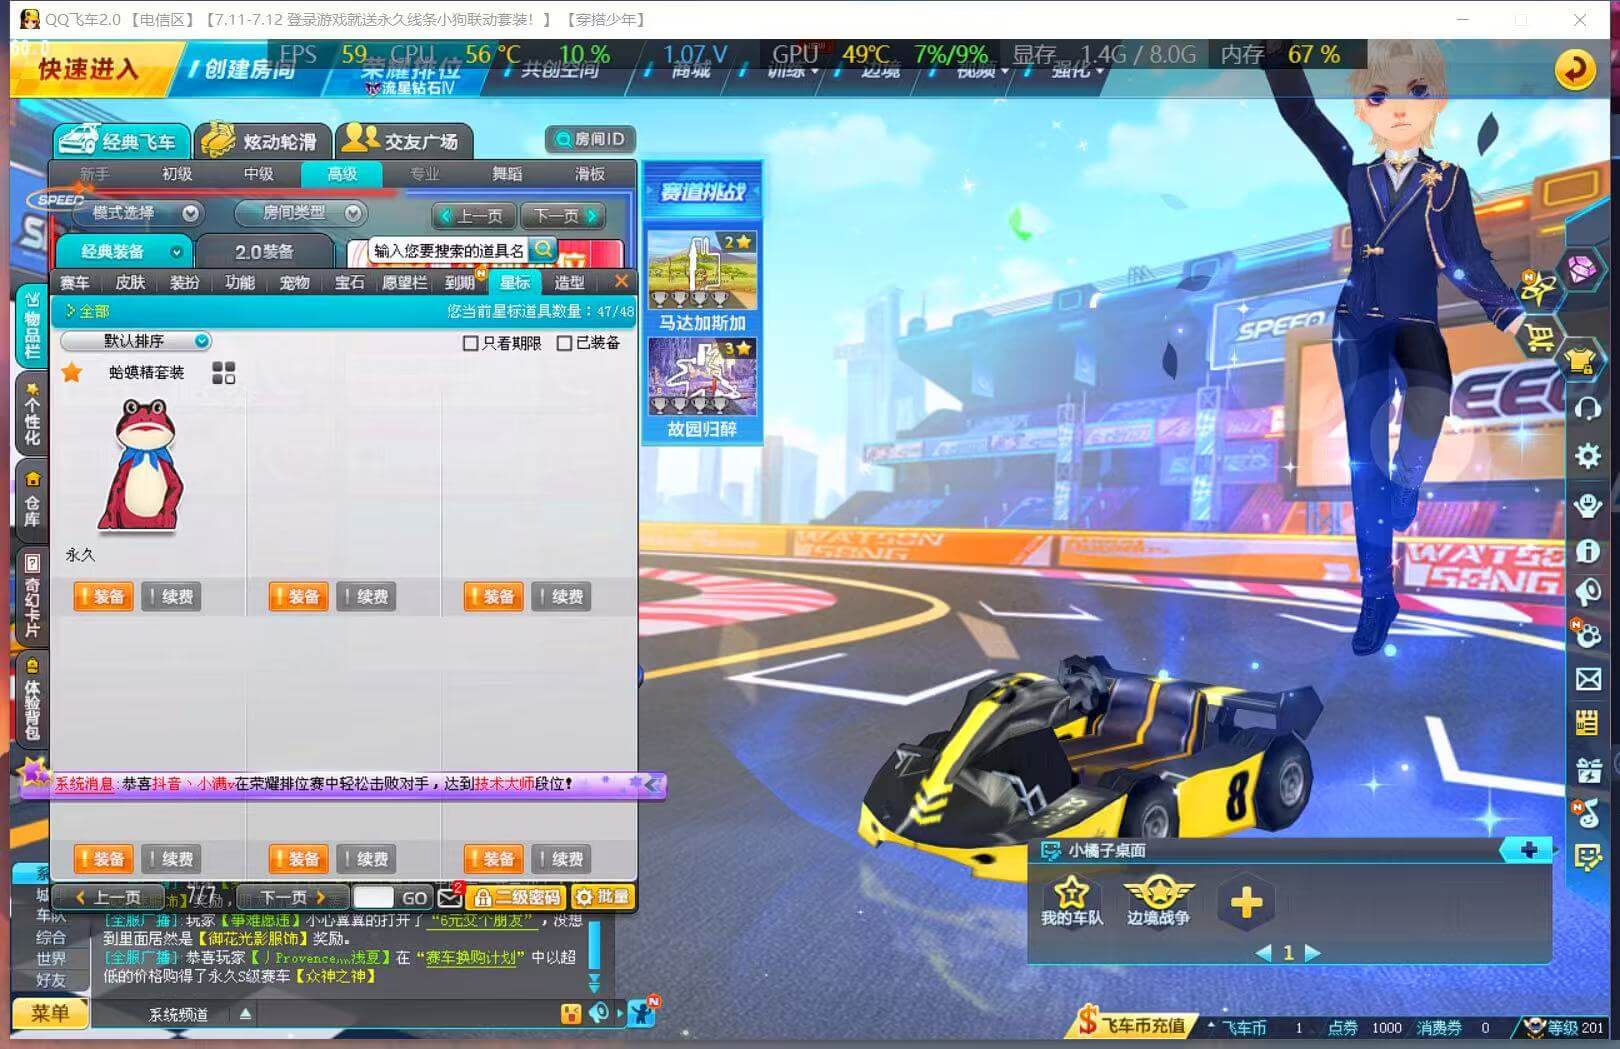Click the 装备 button under 蛤蟆精套装
This screenshot has height=1049, width=1620.
[102, 597]
